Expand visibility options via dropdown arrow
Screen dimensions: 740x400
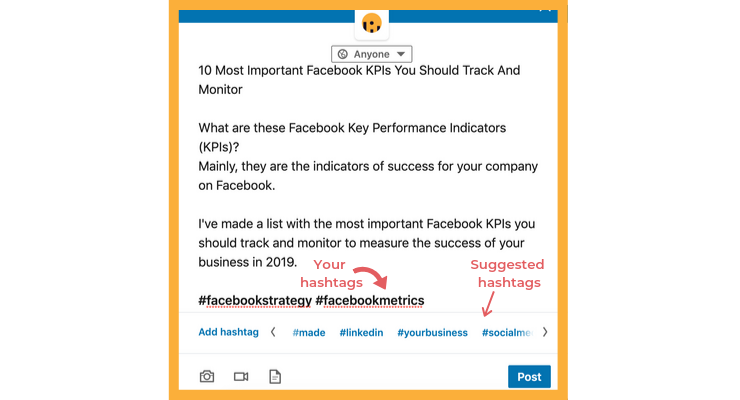[401, 54]
